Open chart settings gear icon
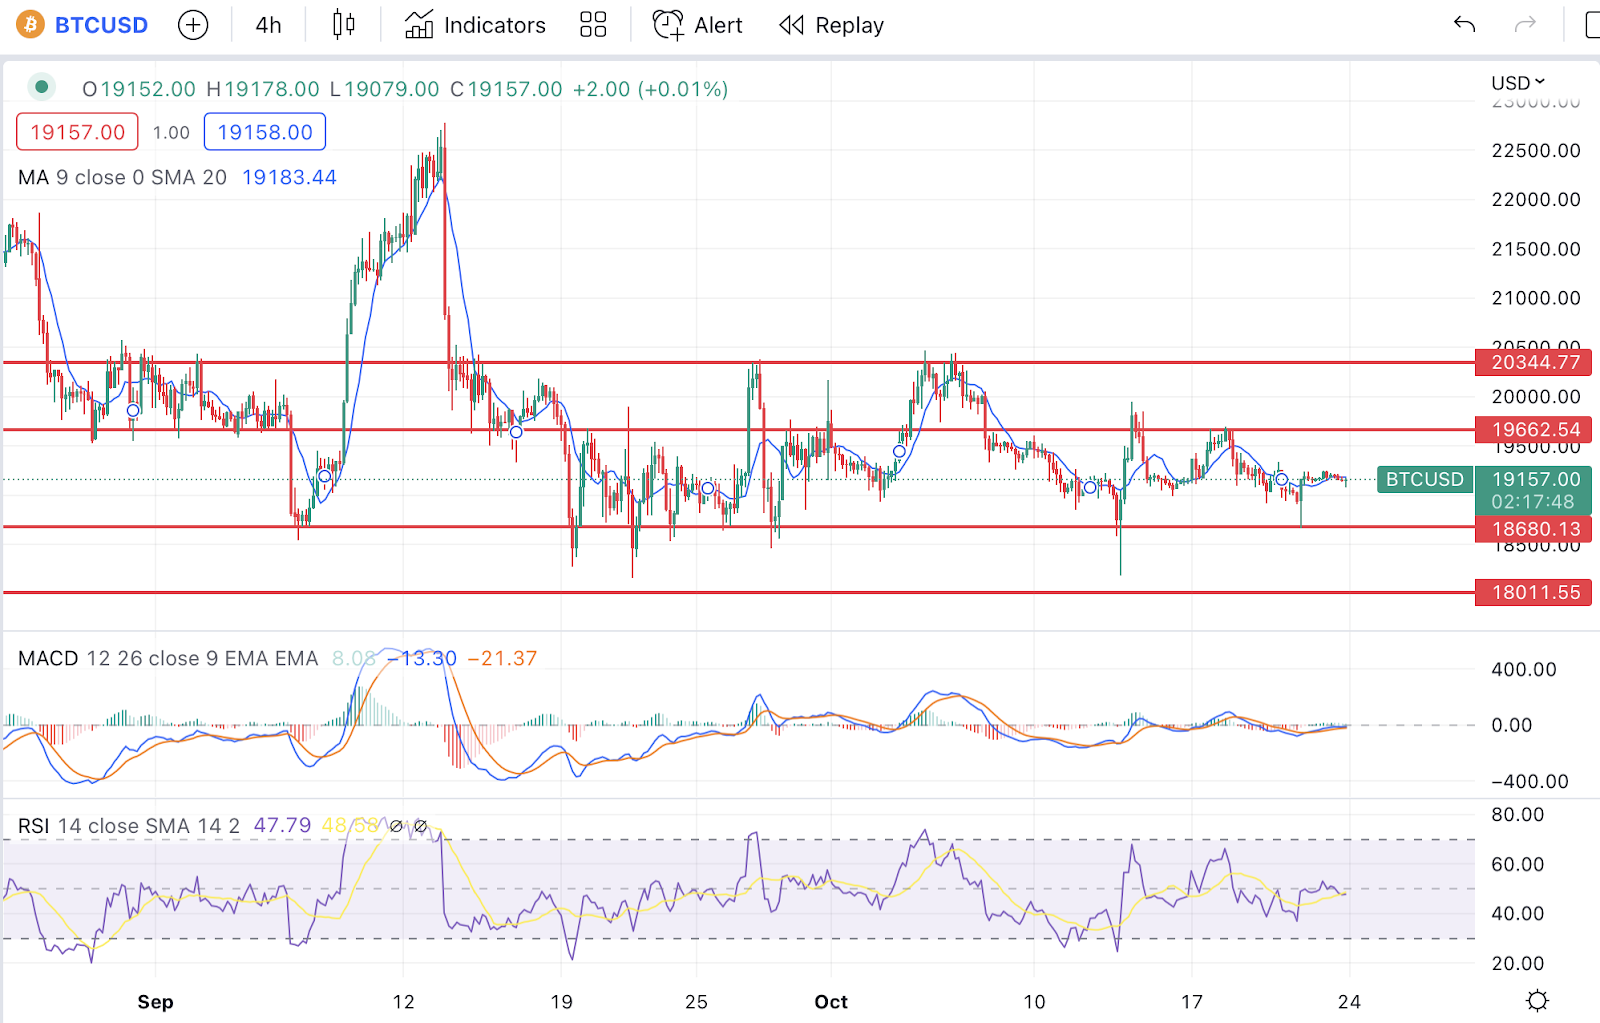Image resolution: width=1600 pixels, height=1023 pixels. (x=1538, y=1001)
